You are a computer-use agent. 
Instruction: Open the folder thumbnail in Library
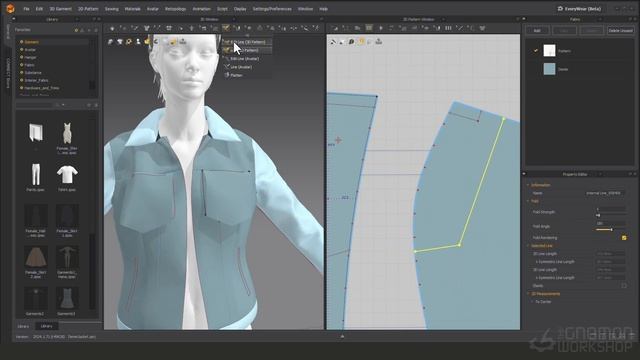coord(36,133)
